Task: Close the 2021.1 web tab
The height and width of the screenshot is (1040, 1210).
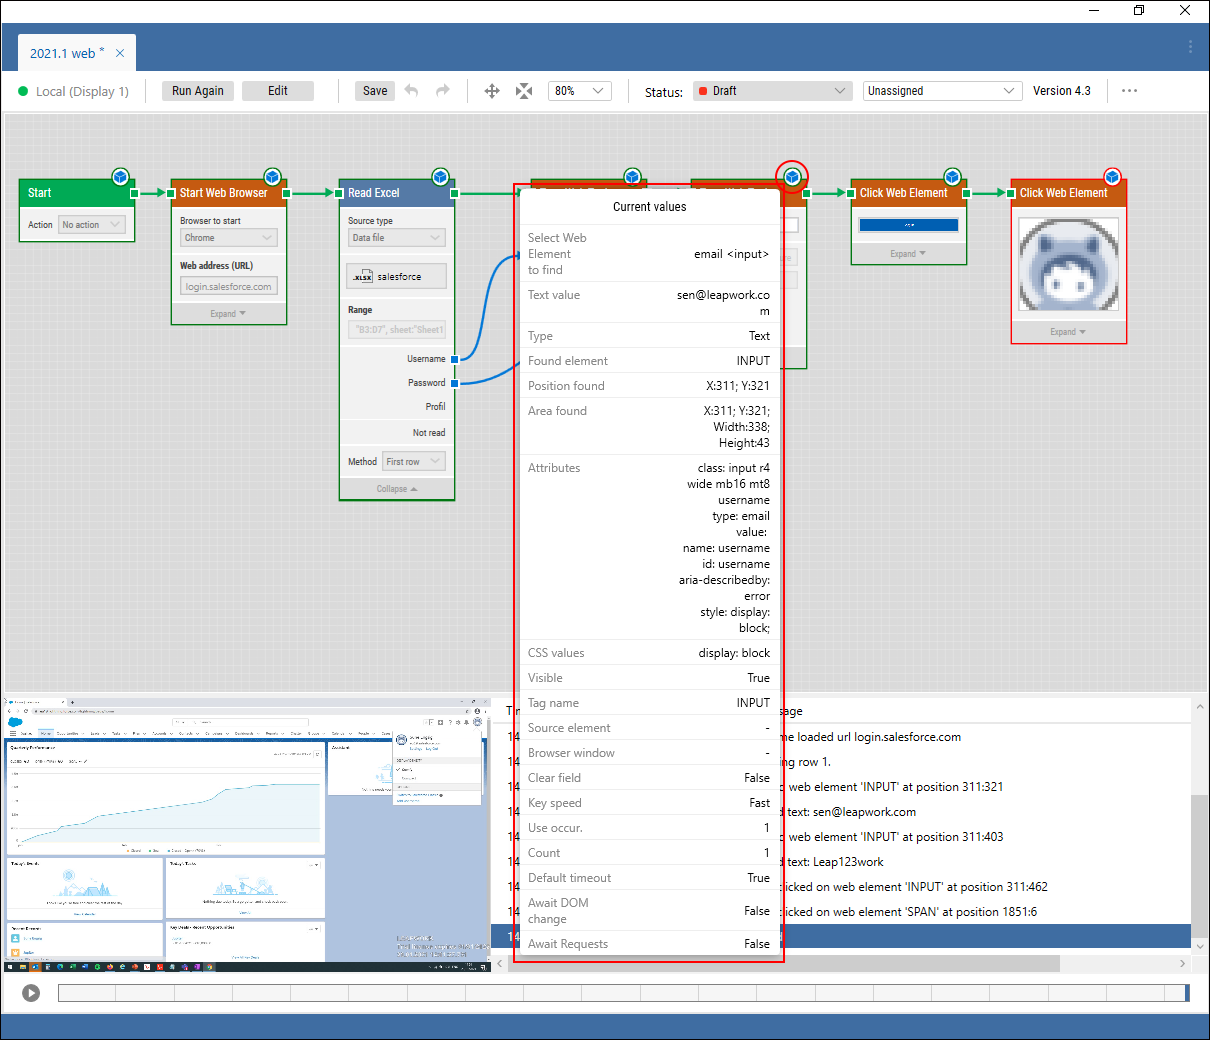Action: pyautogui.click(x=120, y=53)
